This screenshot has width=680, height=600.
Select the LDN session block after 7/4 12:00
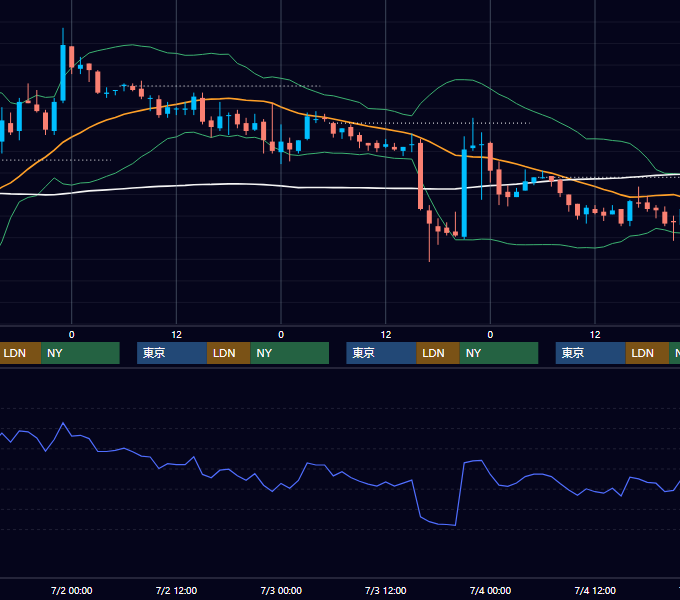tap(647, 353)
